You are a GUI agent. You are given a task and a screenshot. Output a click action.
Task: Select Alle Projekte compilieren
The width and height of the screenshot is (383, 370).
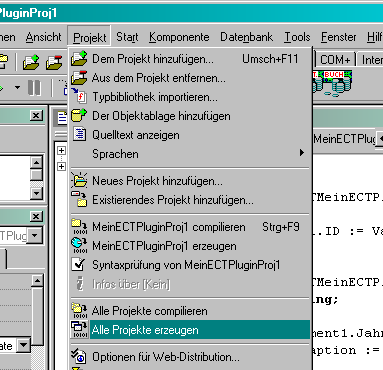(x=190, y=311)
